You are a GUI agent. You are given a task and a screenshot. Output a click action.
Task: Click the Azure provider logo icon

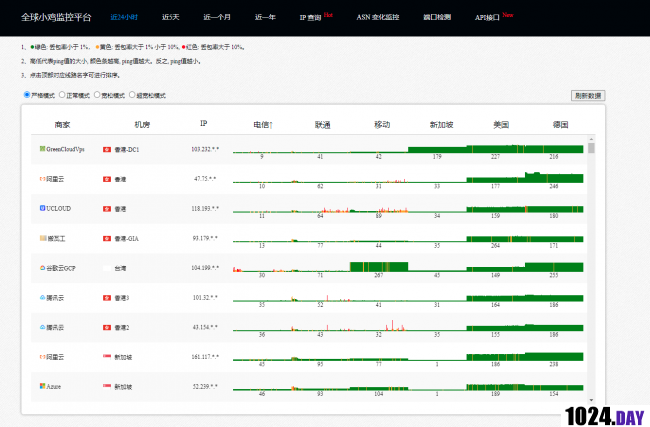(42, 386)
